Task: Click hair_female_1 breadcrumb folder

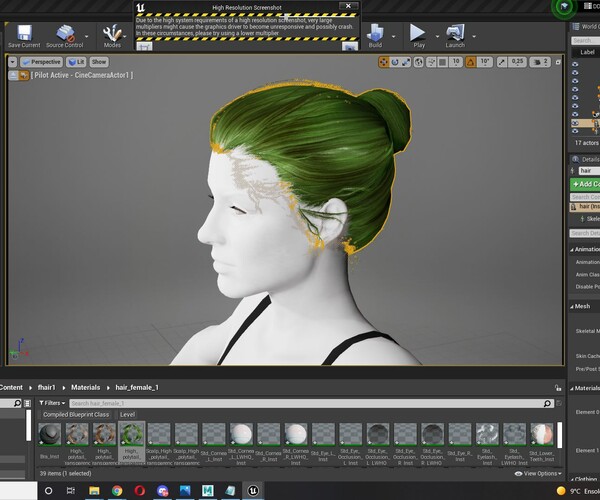Action: click(137, 388)
